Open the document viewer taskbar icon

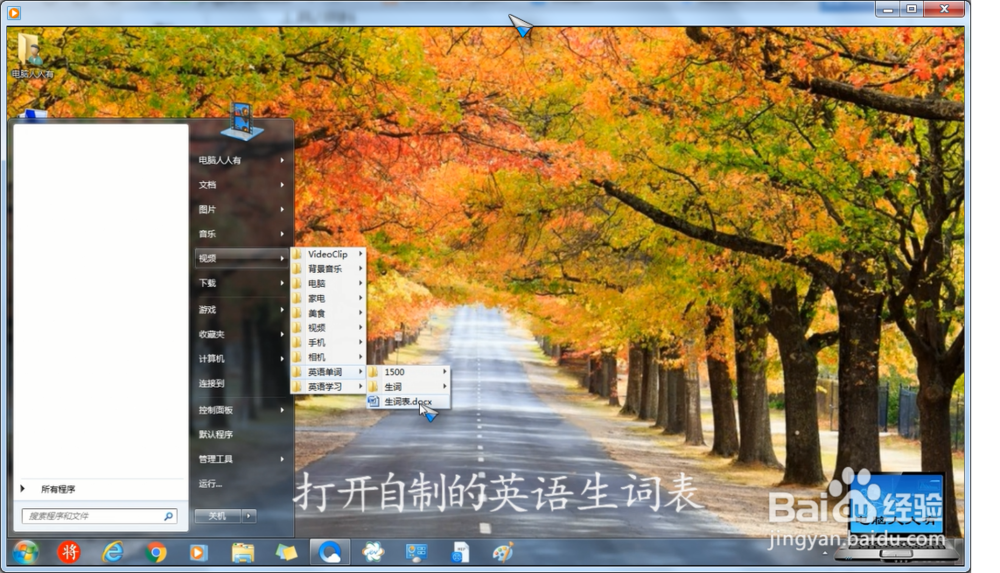[x=460, y=552]
